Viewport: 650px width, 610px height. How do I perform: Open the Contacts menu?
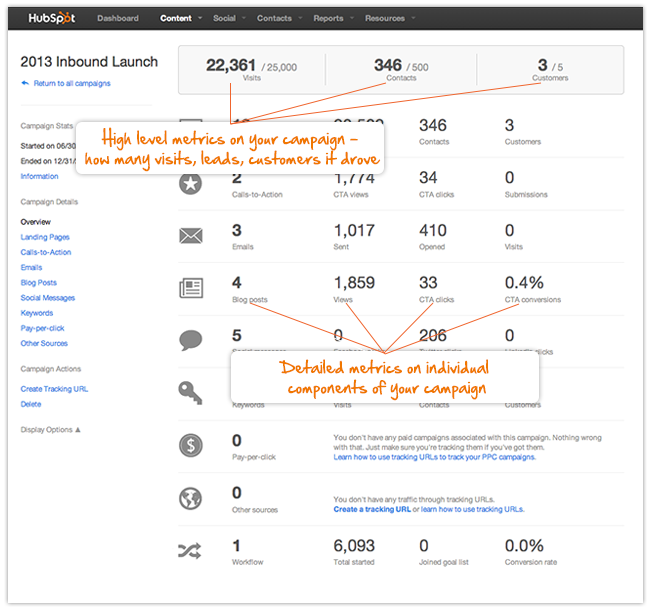(274, 18)
